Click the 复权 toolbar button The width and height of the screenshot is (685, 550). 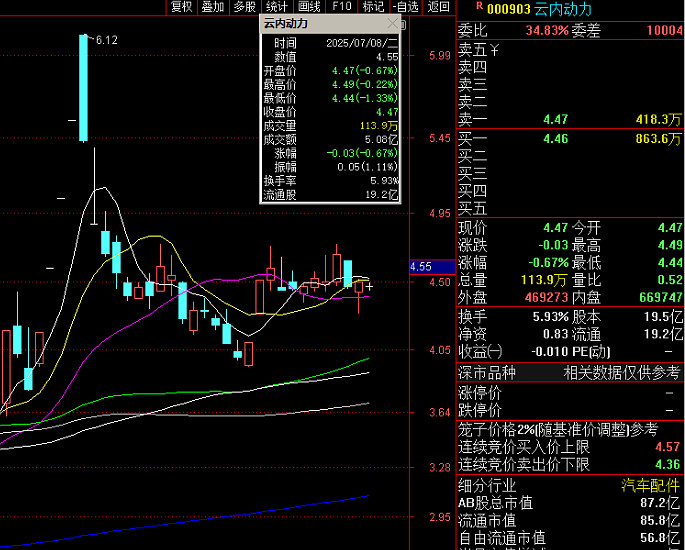pyautogui.click(x=181, y=7)
